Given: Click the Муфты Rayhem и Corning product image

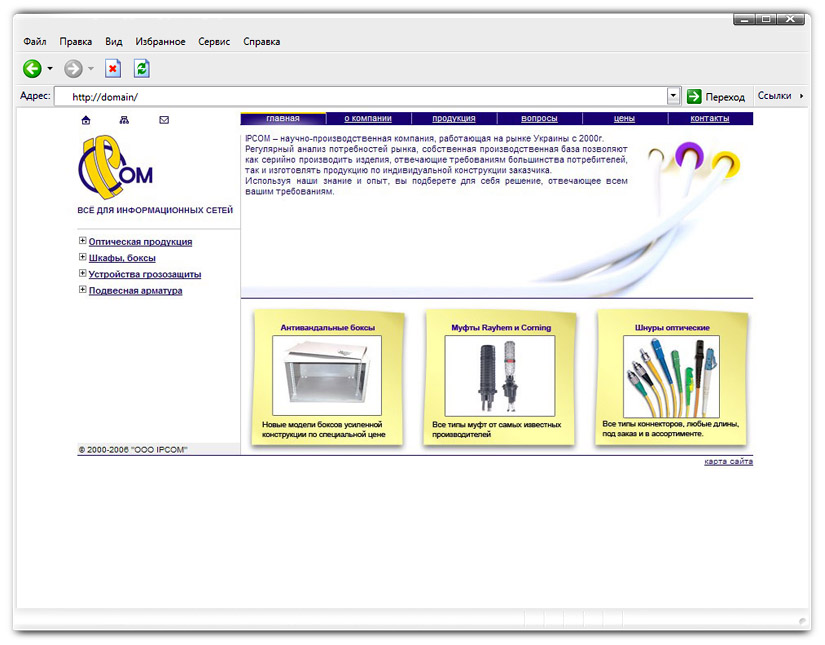Looking at the screenshot, I should point(499,378).
